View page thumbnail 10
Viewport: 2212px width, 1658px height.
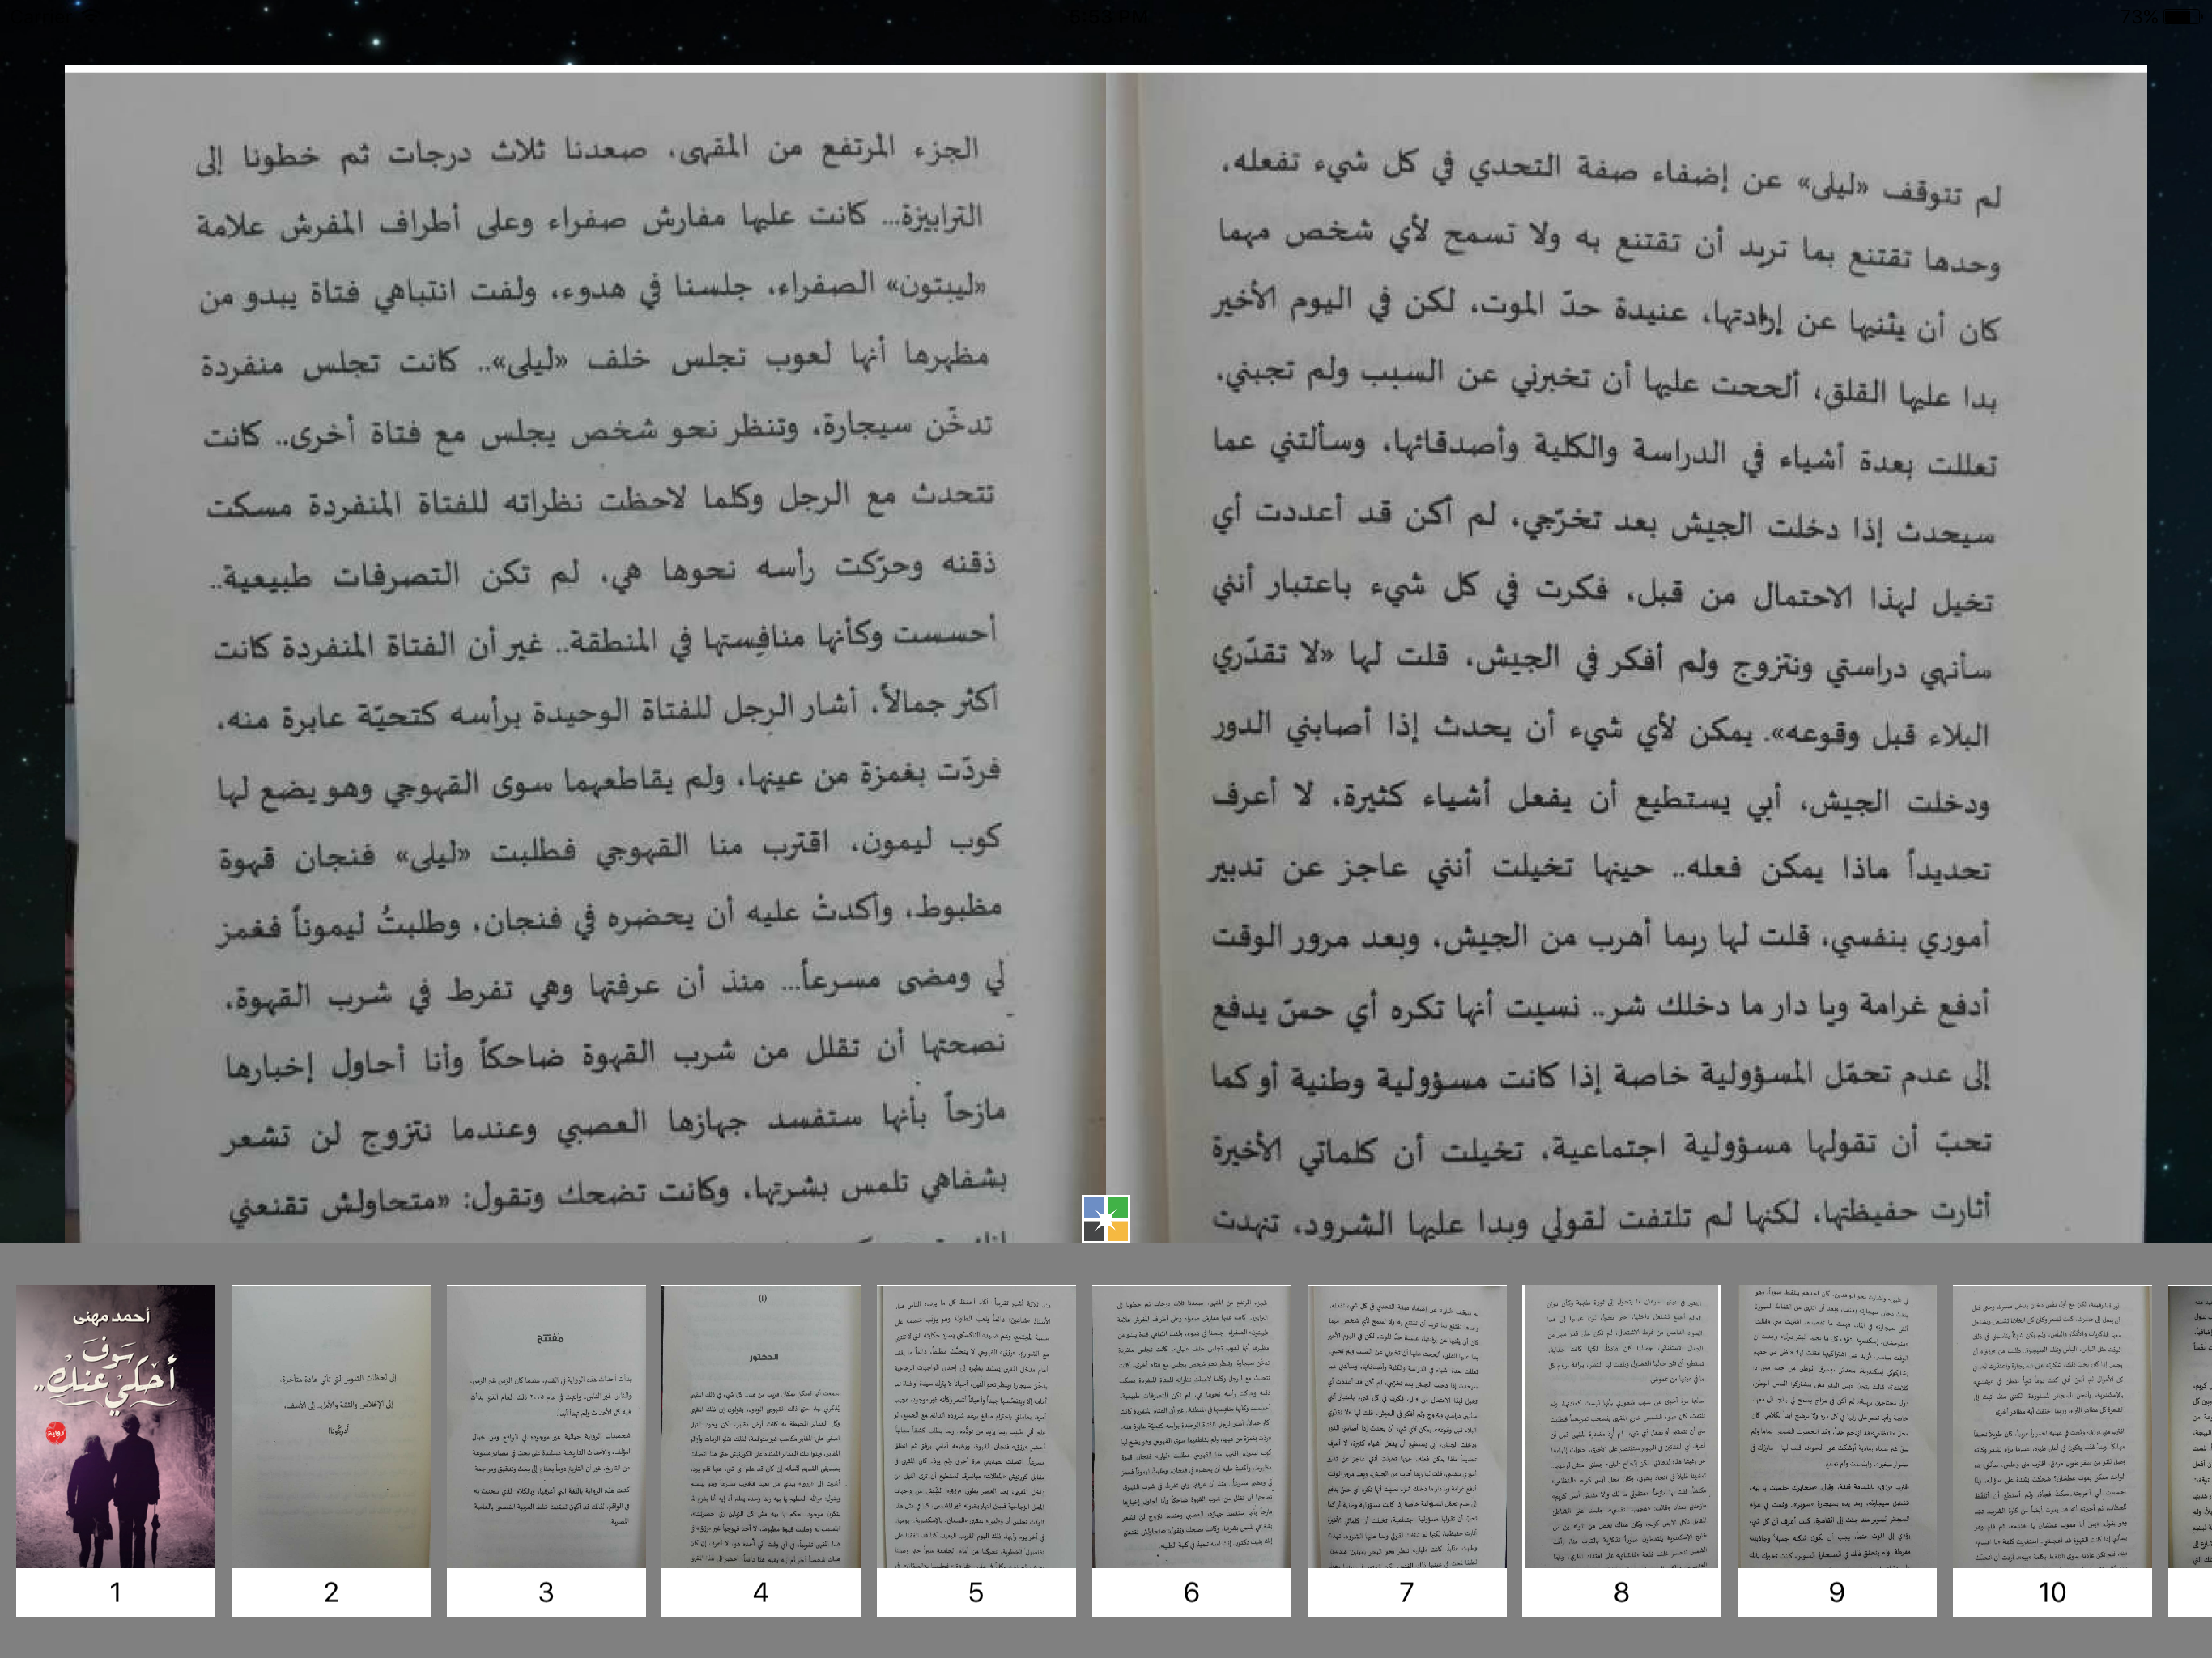tap(2052, 1450)
